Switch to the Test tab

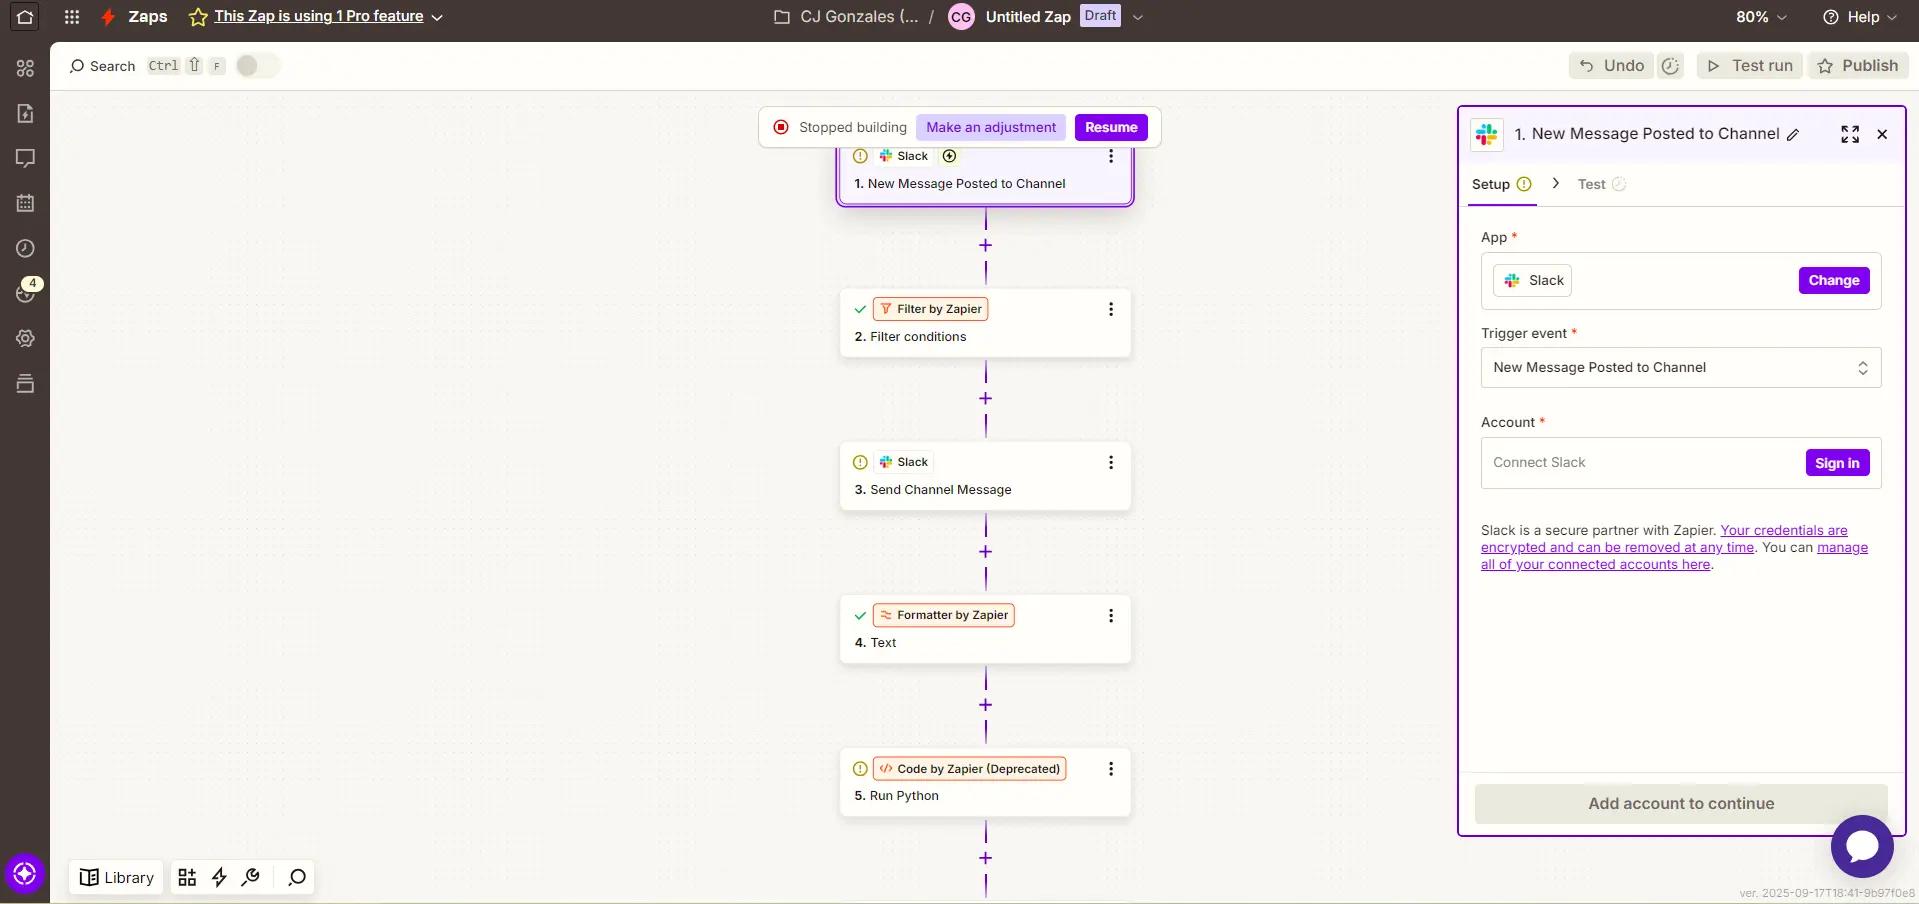[1592, 184]
